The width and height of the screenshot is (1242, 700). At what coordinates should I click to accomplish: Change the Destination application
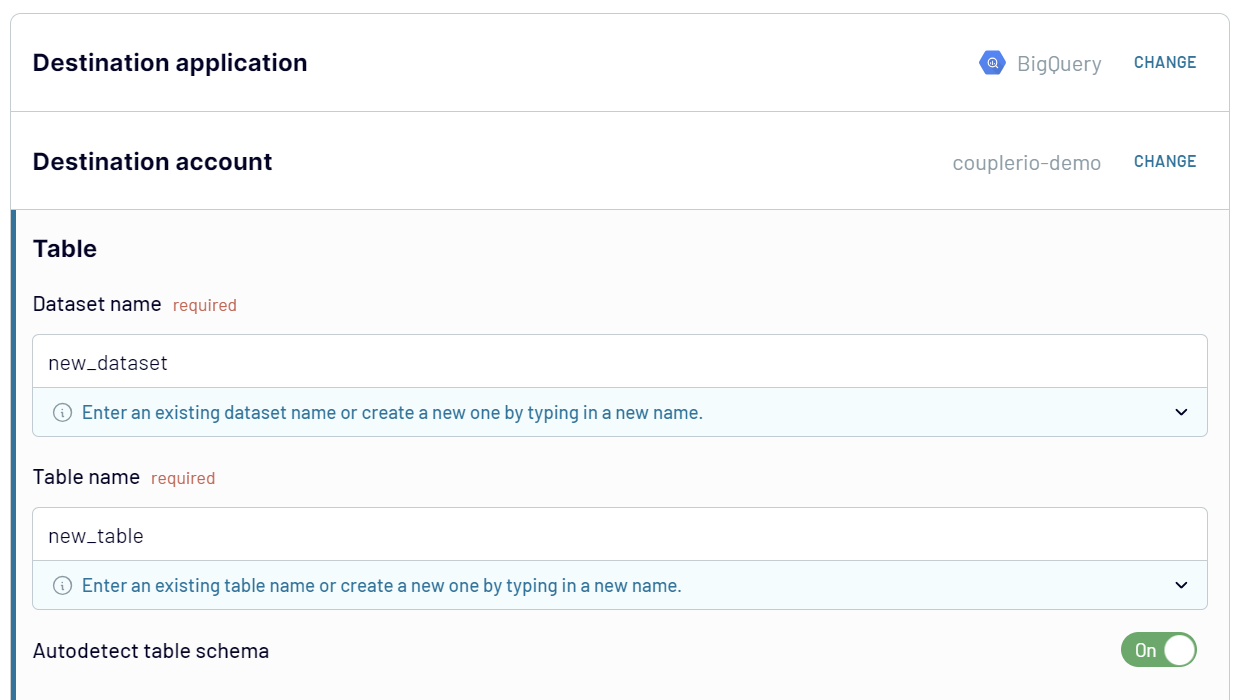point(1164,62)
